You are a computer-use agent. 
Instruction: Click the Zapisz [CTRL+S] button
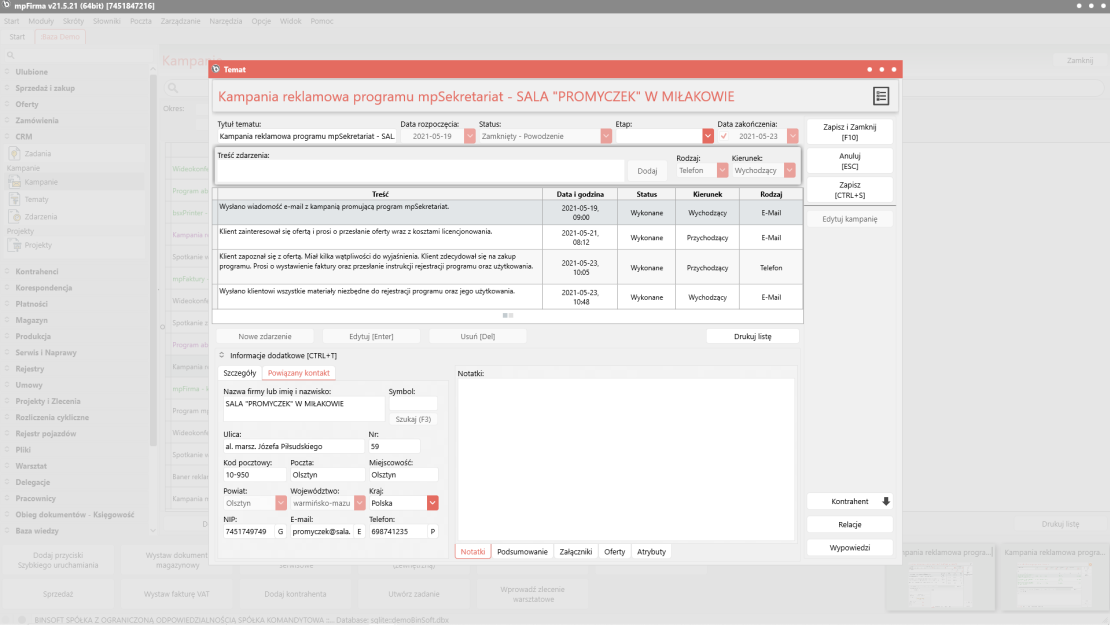point(849,190)
